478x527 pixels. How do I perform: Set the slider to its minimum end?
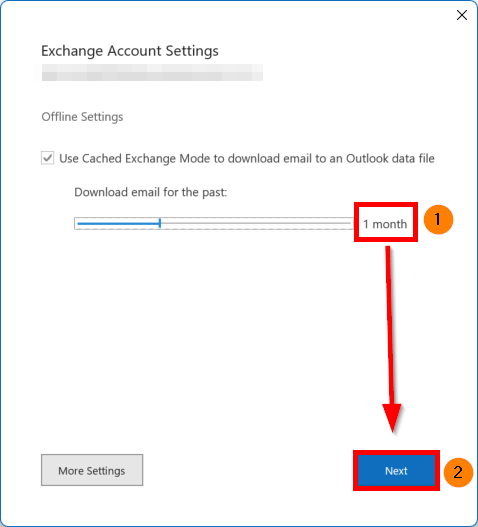(78, 223)
